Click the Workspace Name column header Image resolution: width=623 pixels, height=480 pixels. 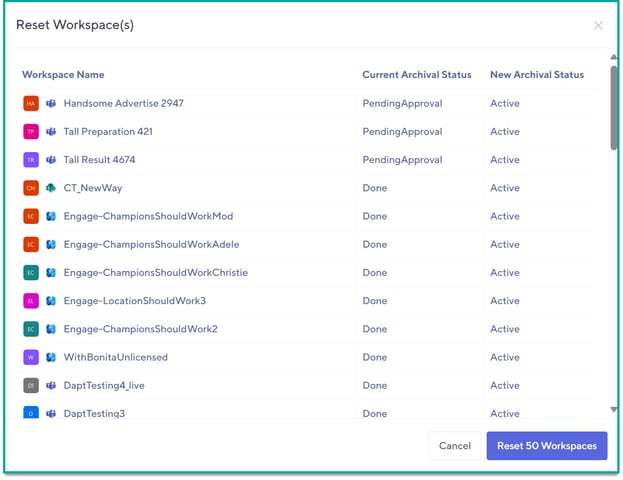pos(63,75)
